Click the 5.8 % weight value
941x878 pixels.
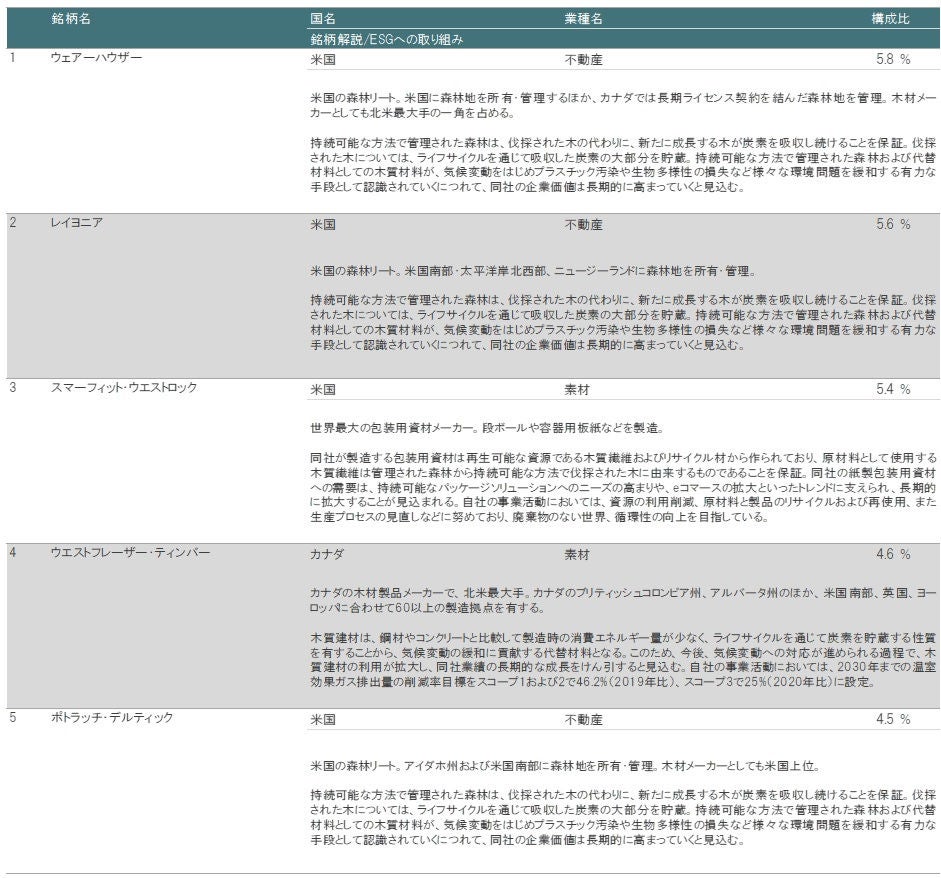coord(892,59)
